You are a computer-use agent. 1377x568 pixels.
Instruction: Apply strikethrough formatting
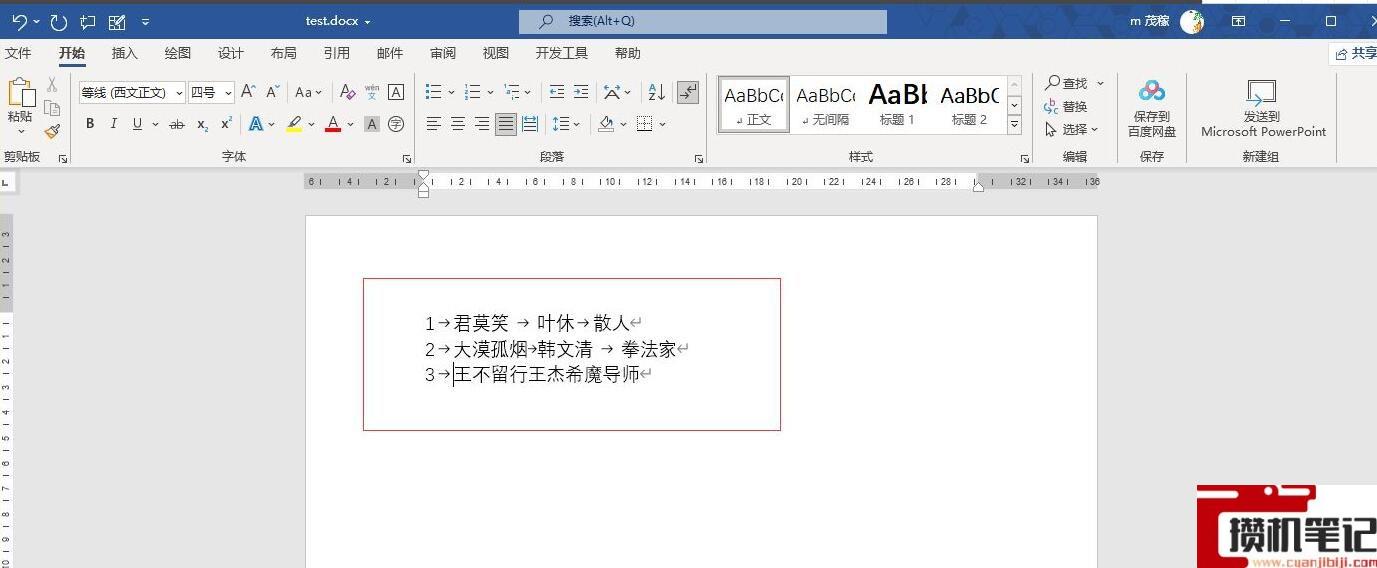click(177, 124)
